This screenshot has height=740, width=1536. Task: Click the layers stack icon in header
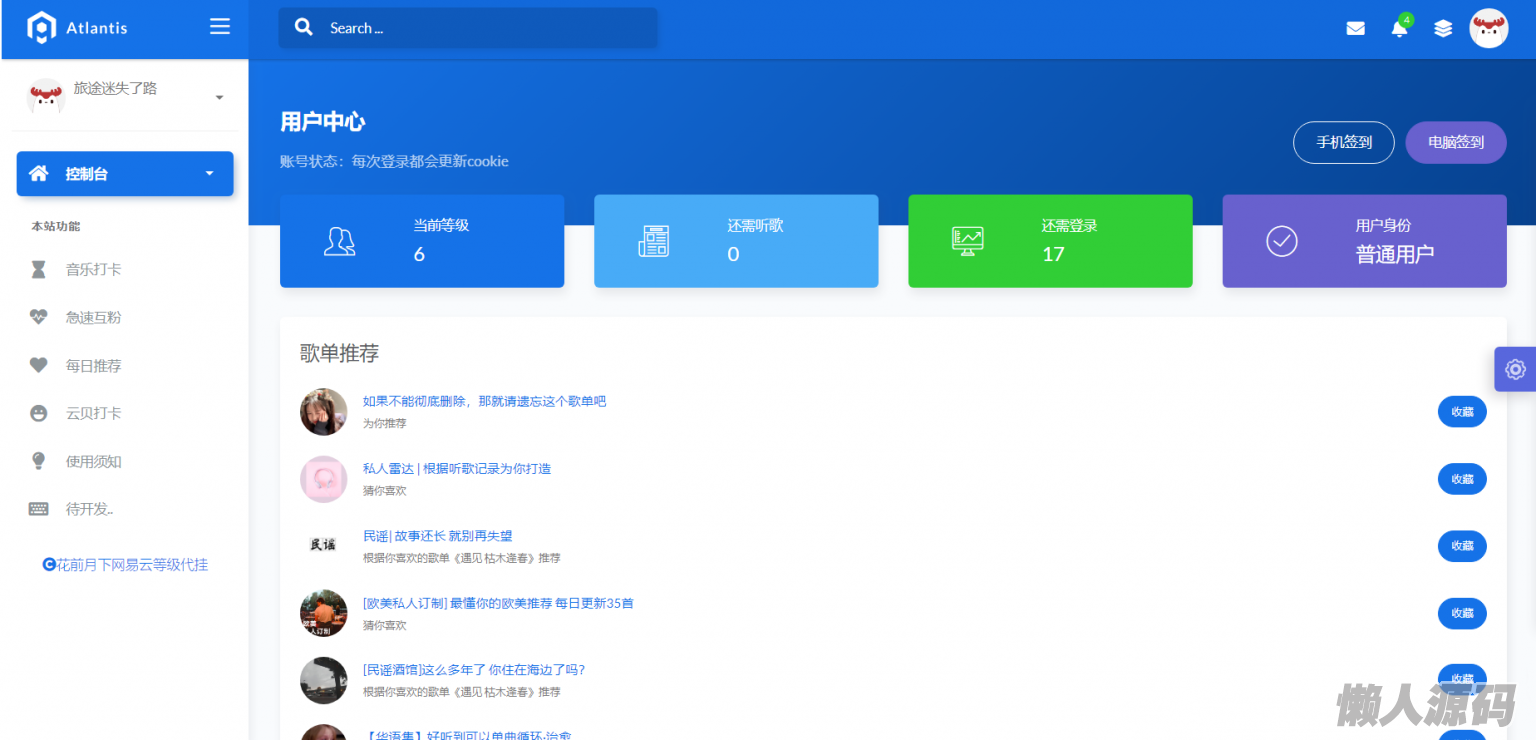pyautogui.click(x=1443, y=29)
